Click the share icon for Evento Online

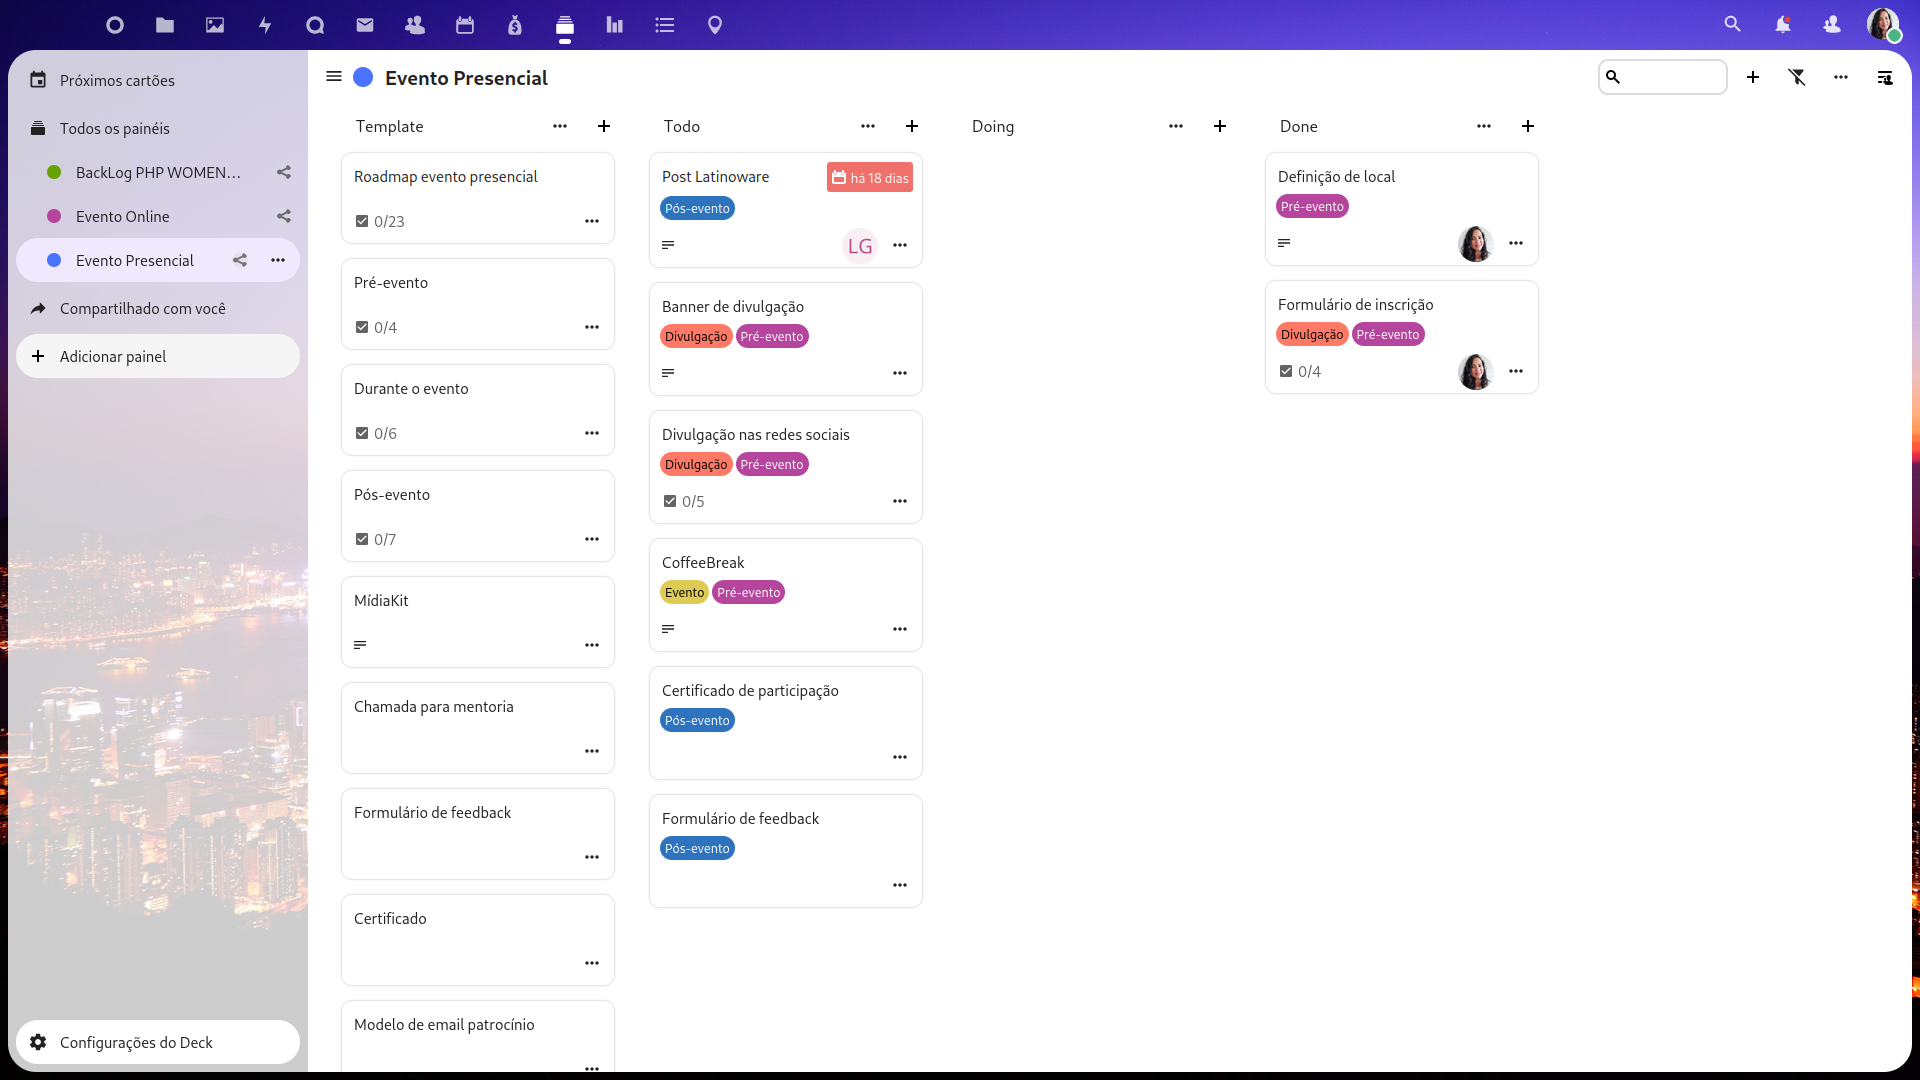pos(284,216)
